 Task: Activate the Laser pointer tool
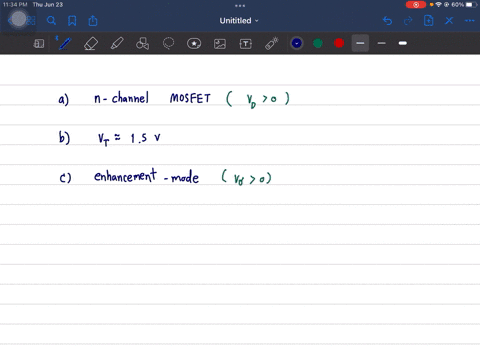tap(272, 44)
